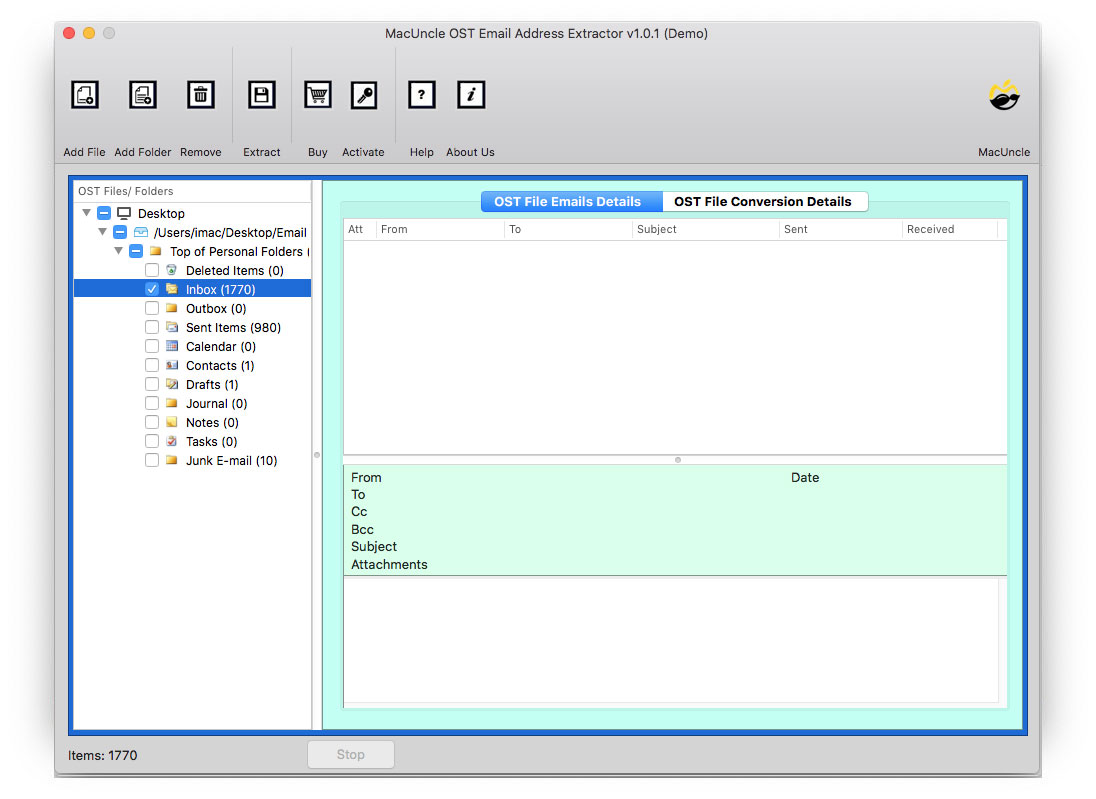Click the Deleted Items recycle icon
Viewport: 1096px width, 799px height.
point(171,270)
